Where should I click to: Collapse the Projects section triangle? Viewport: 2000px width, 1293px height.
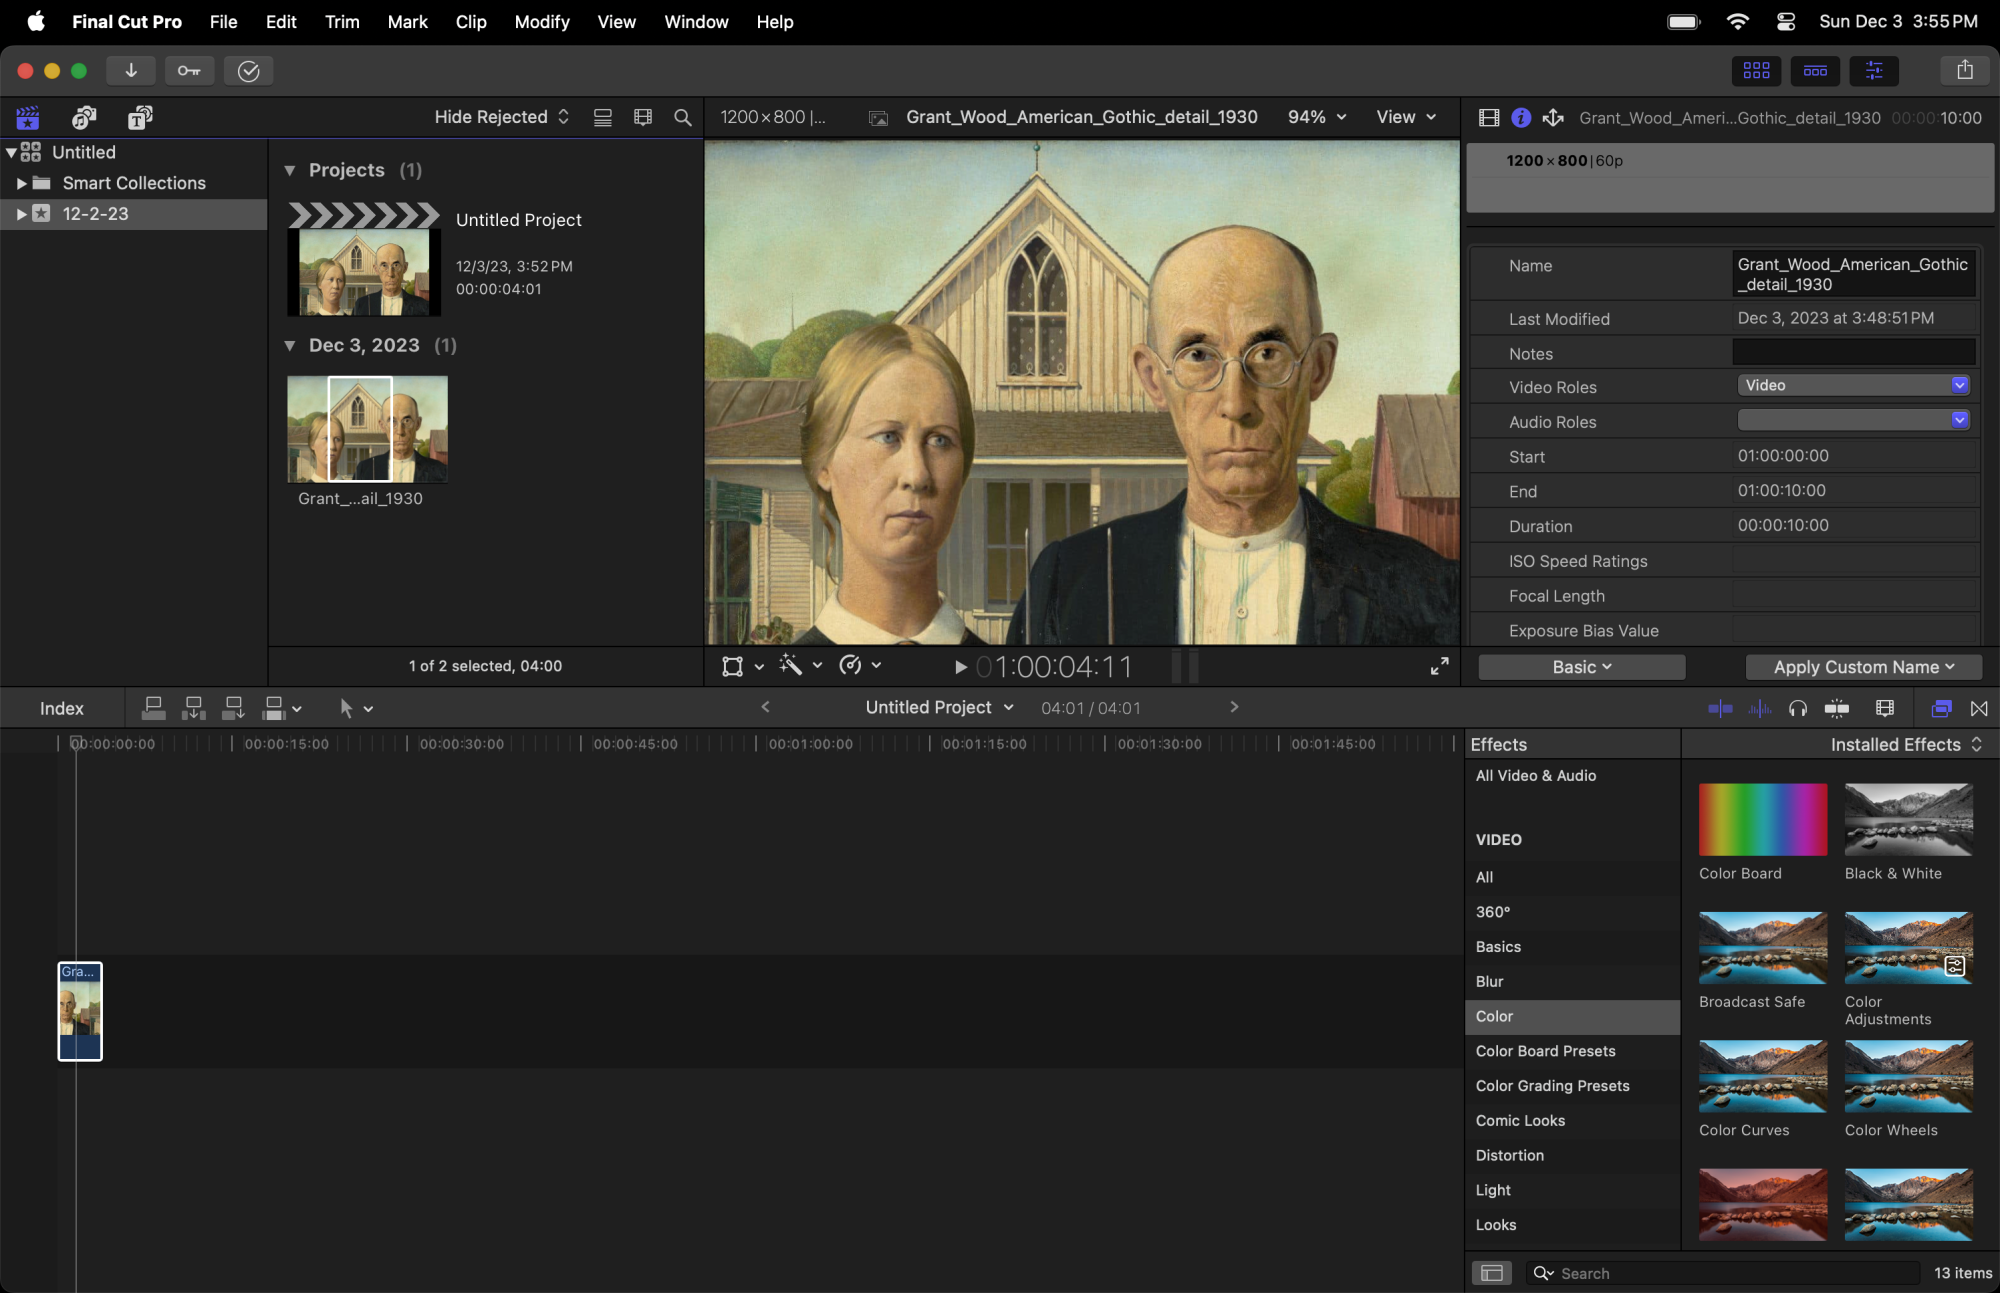[290, 170]
